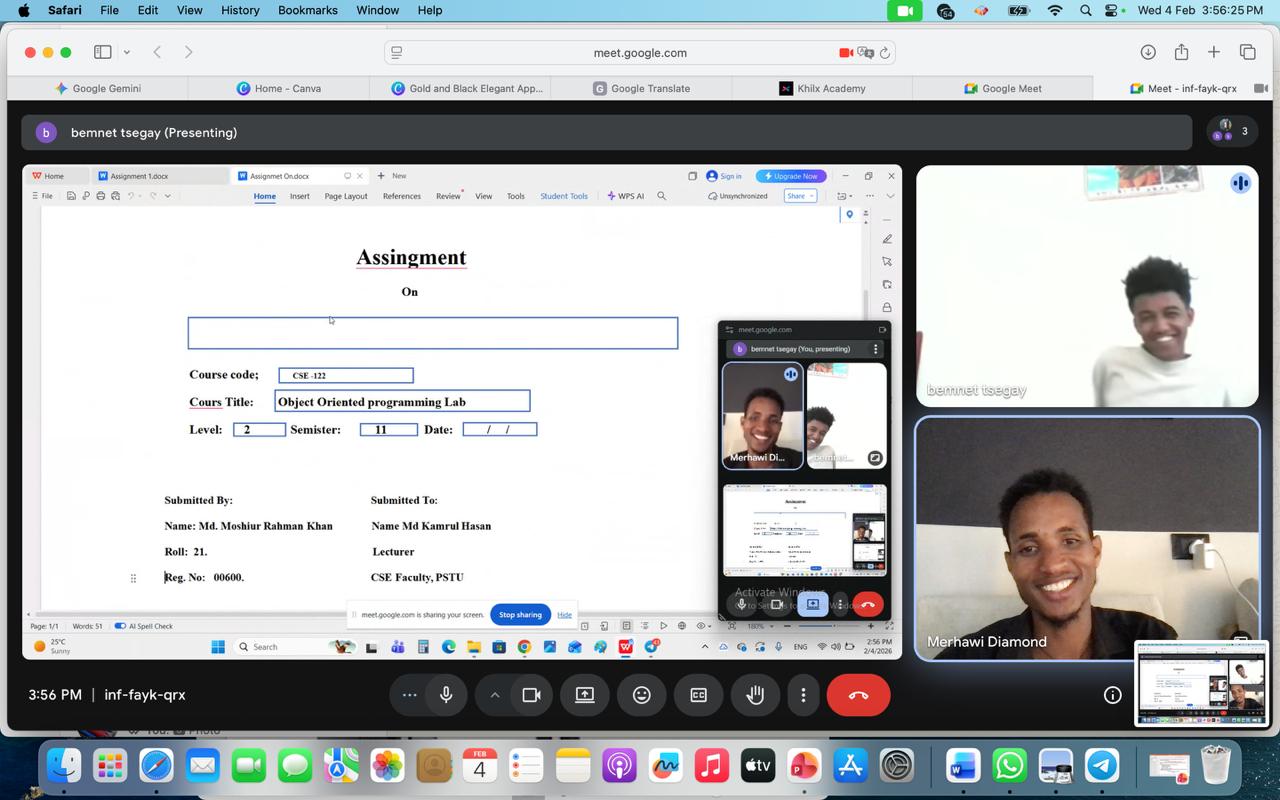Click Hide link next to Stop sharing
This screenshot has width=1280, height=800.
coord(564,615)
